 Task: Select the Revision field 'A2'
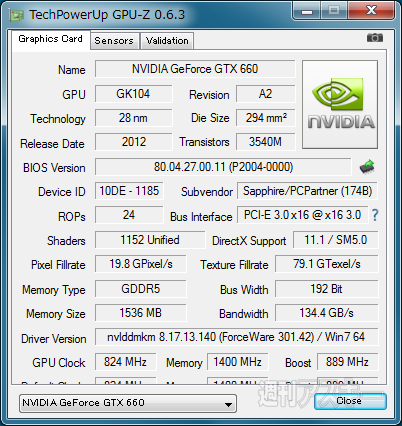pyautogui.click(x=266, y=94)
